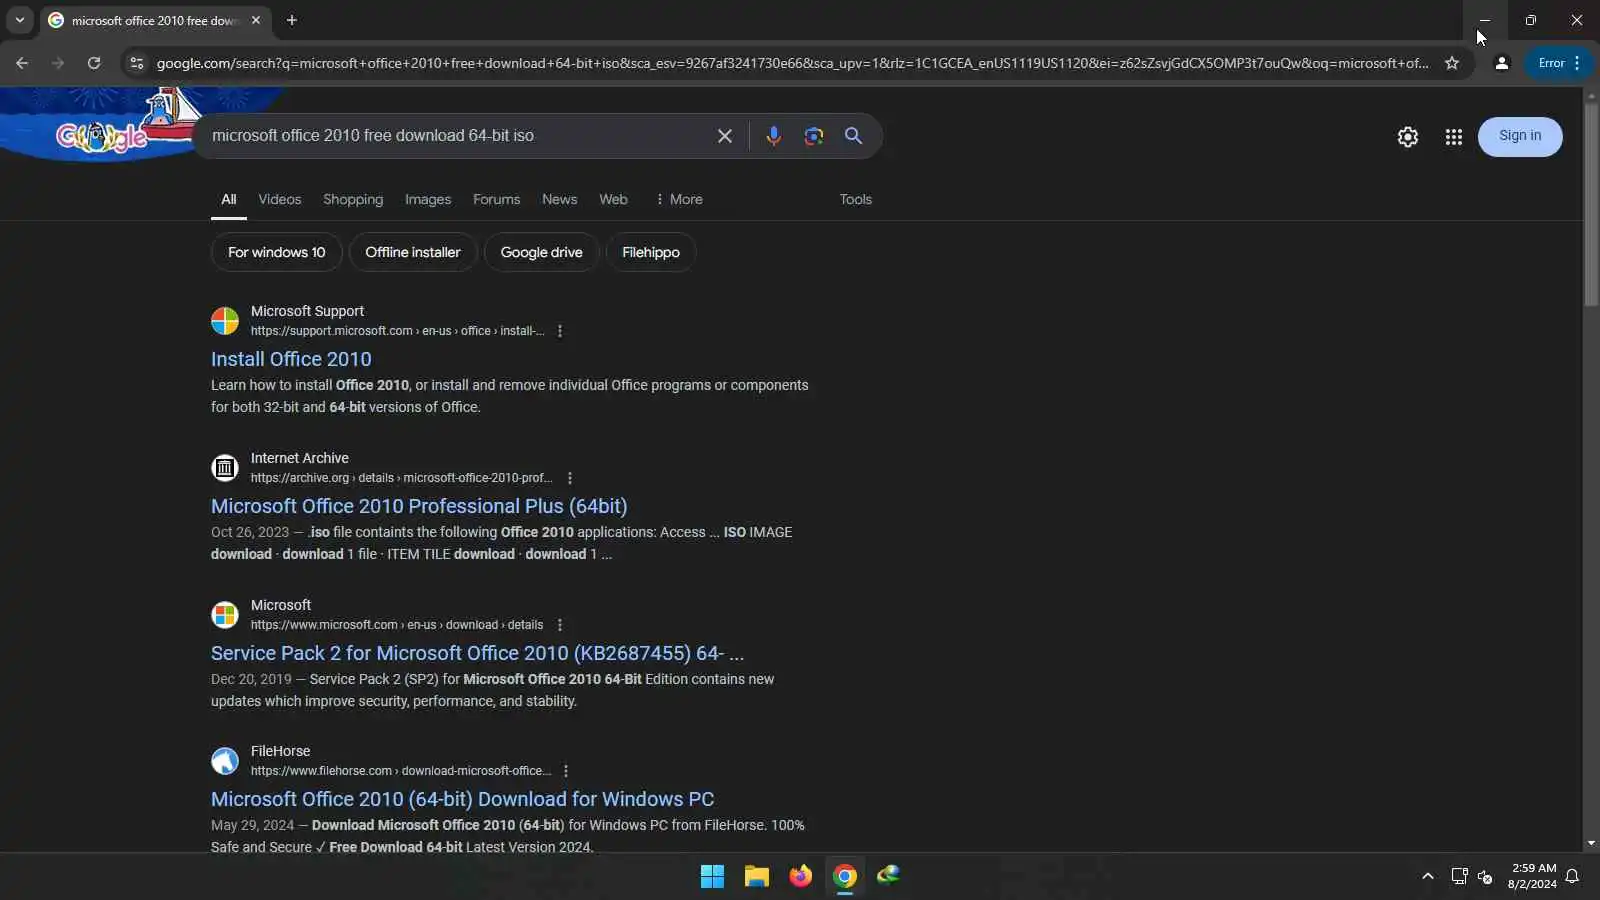This screenshot has width=1600, height=900.
Task: Click the Microsoft Support site favicon
Action: 225,321
